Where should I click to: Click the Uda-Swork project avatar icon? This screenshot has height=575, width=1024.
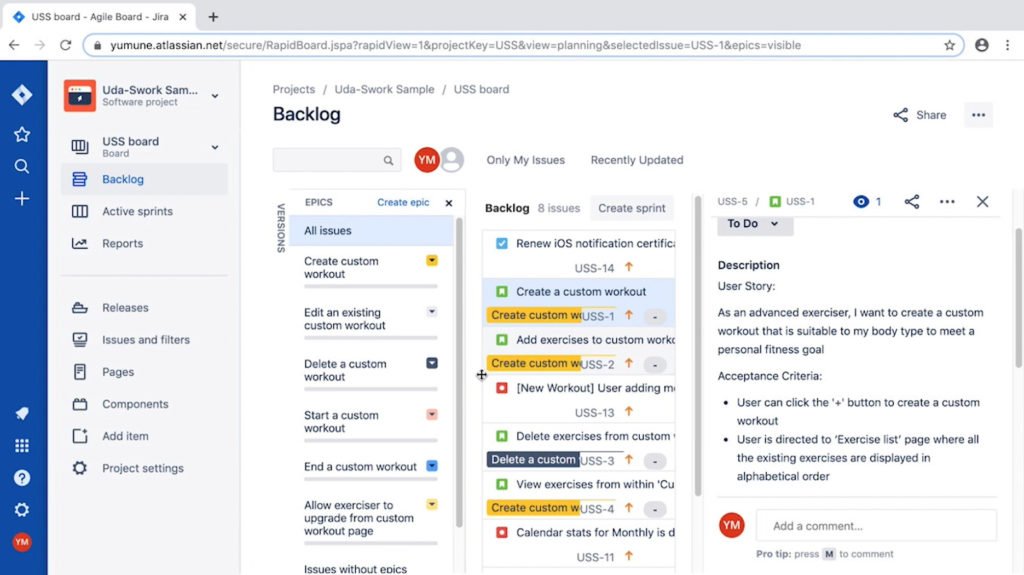click(80, 95)
